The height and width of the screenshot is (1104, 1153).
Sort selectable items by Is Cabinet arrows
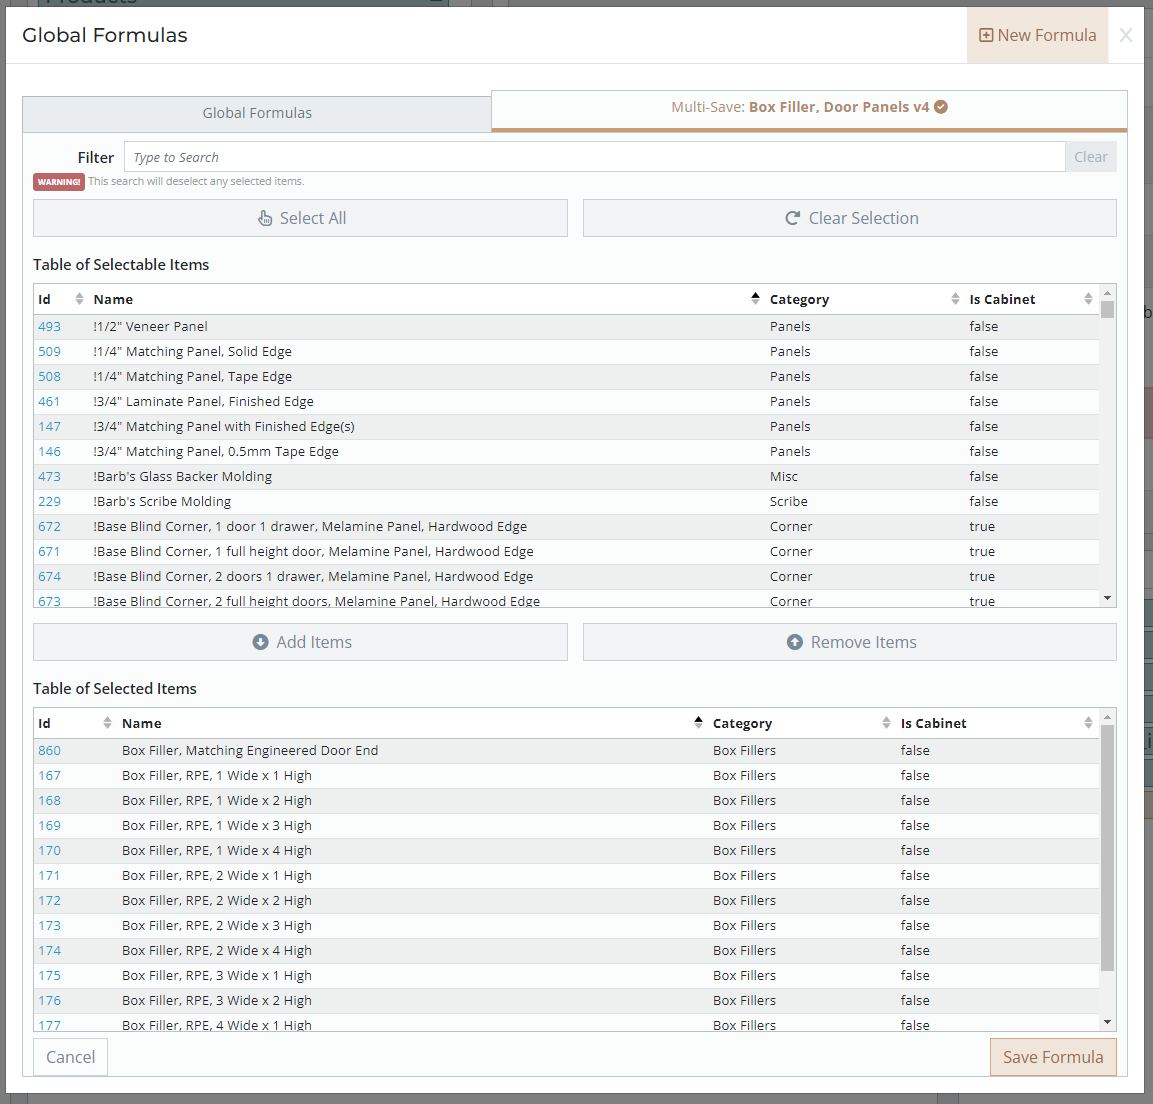point(1088,299)
